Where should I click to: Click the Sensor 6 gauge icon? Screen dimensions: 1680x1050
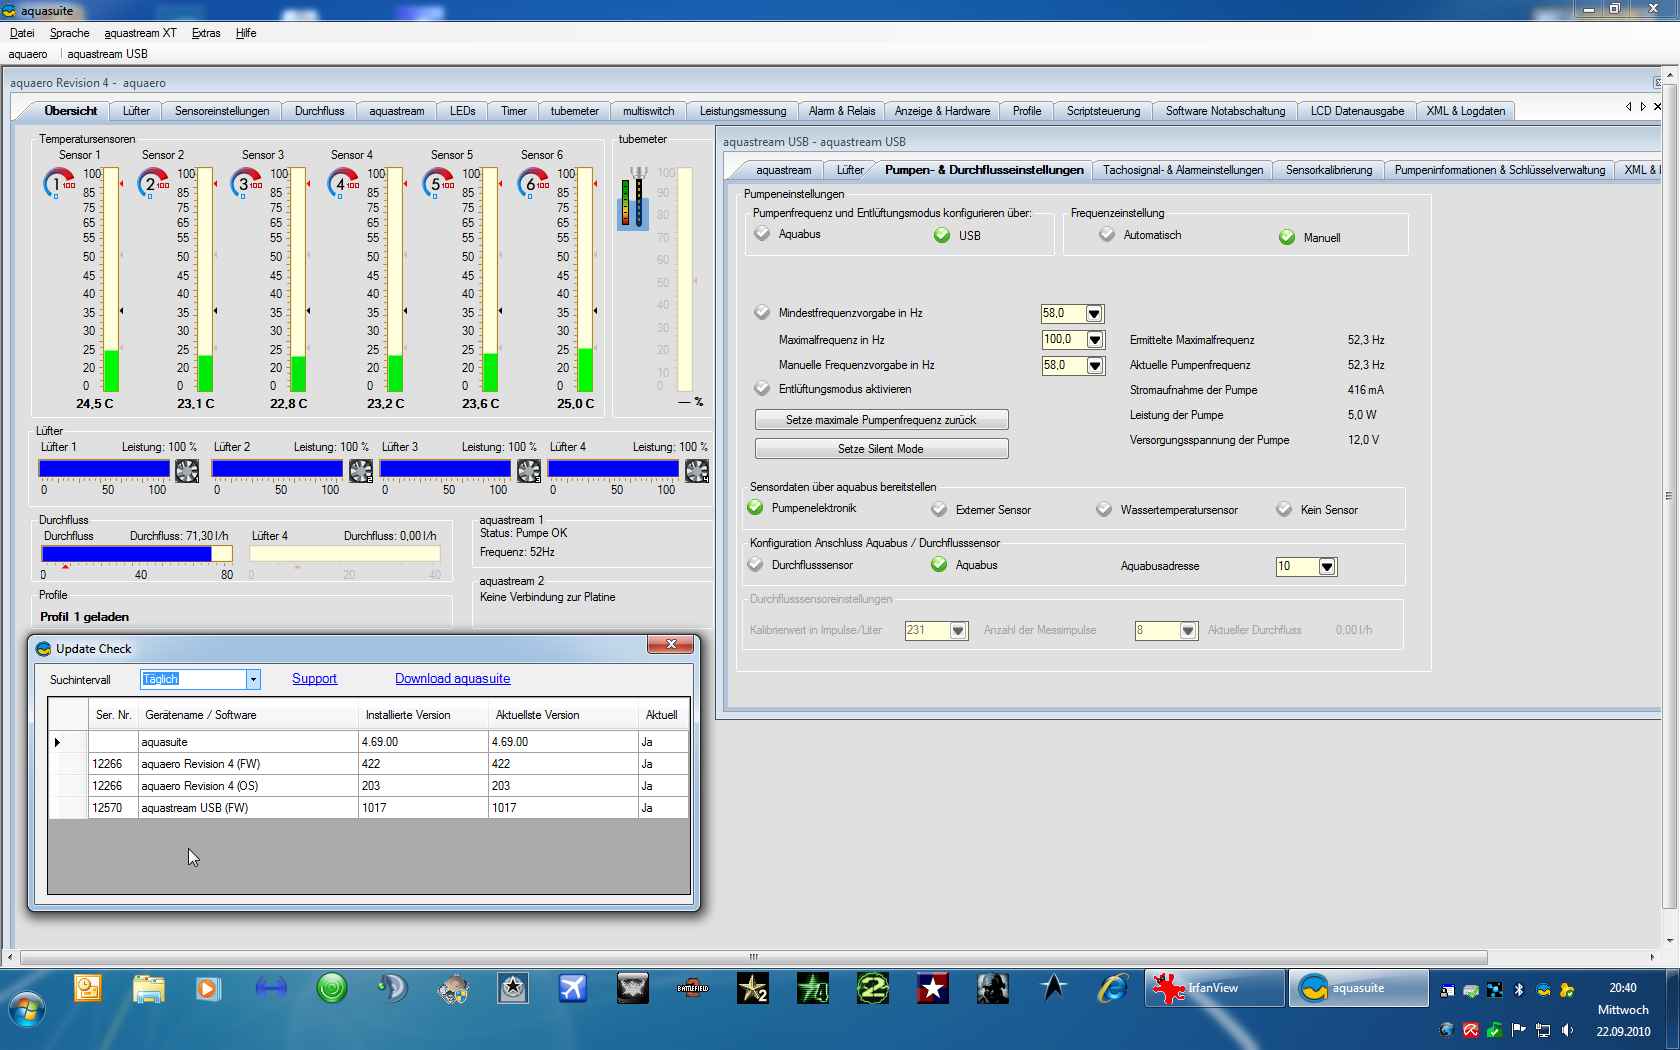point(532,184)
